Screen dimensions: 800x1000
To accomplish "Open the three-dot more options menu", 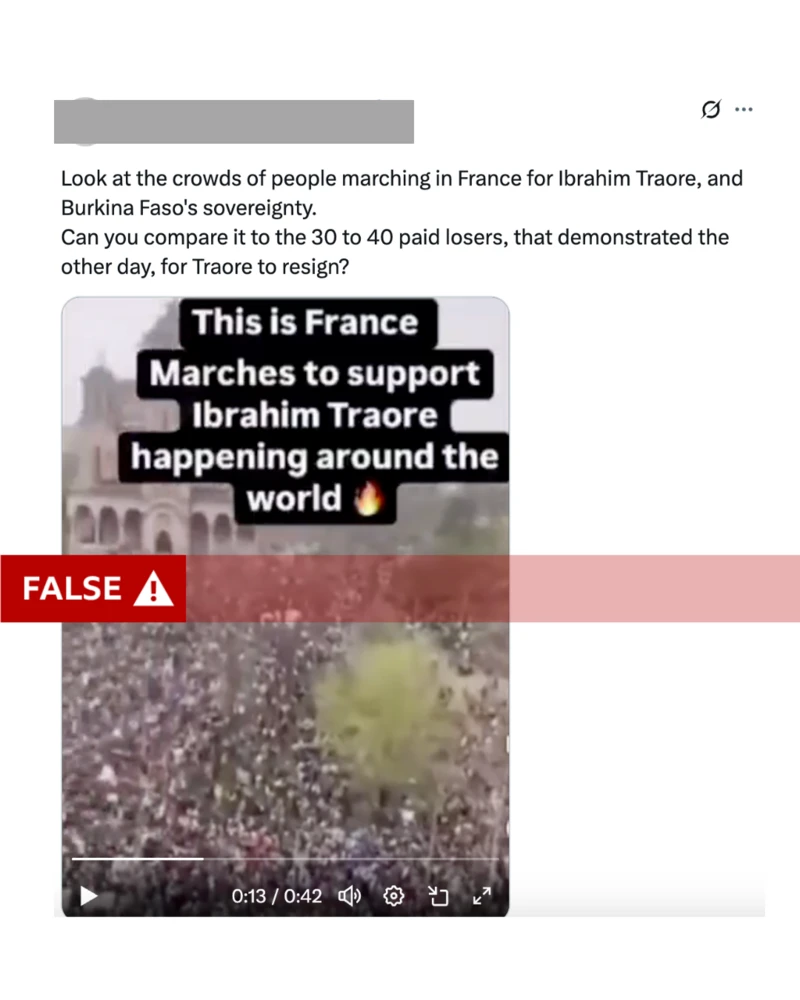I will (x=744, y=110).
